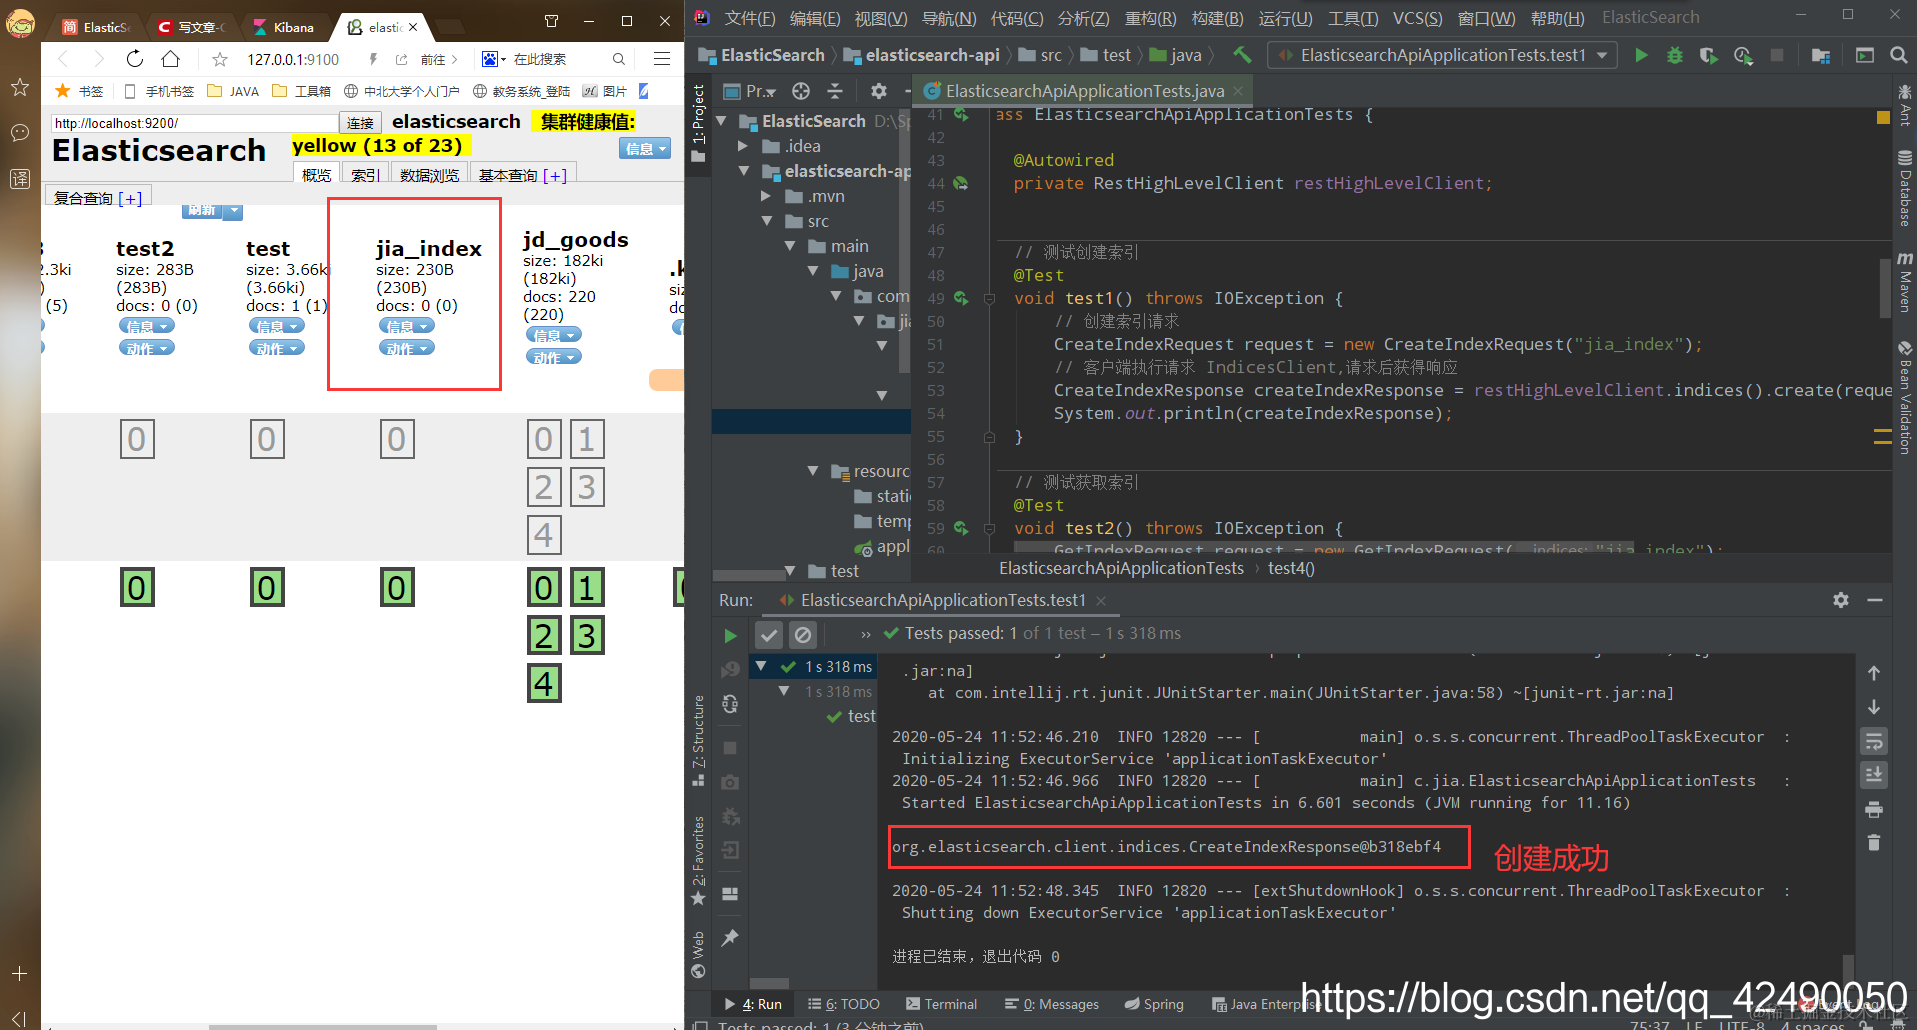
Task: Reload the browser page
Action: [x=135, y=59]
